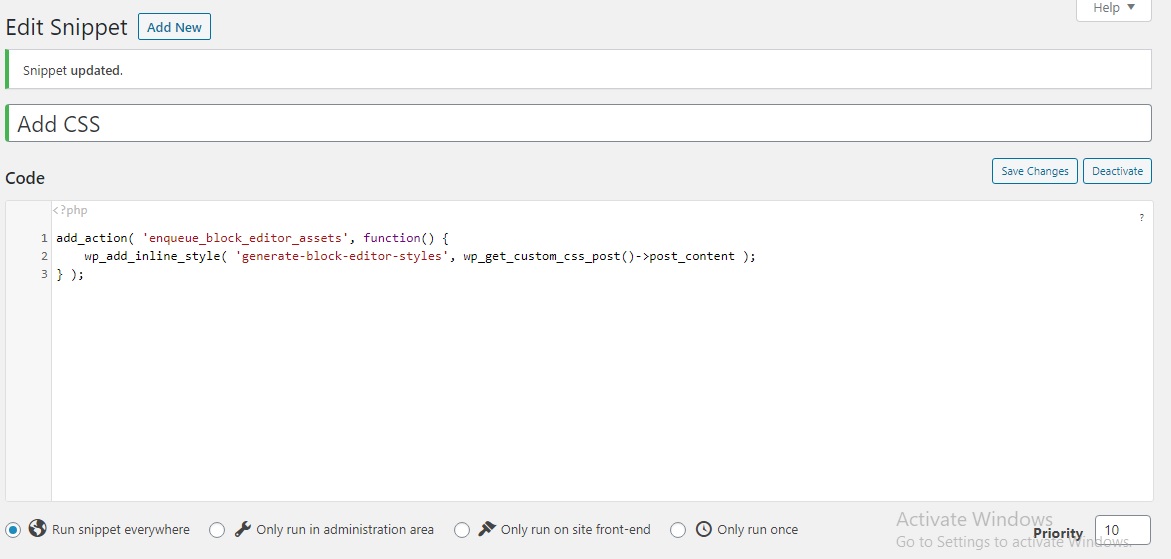
Task: Select Only run in administration area radio
Action: click(217, 530)
